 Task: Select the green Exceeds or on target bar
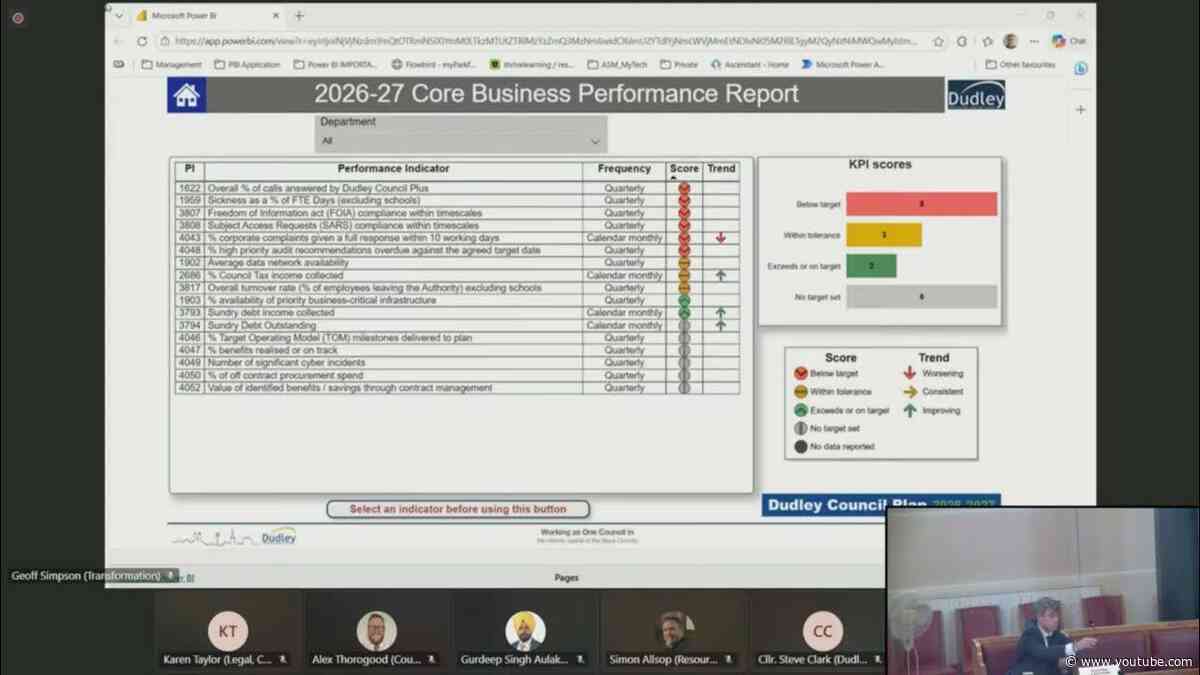tap(871, 266)
